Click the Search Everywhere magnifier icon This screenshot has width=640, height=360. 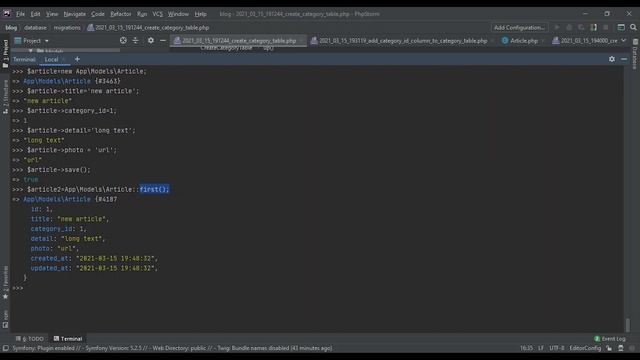pyautogui.click(x=633, y=27)
